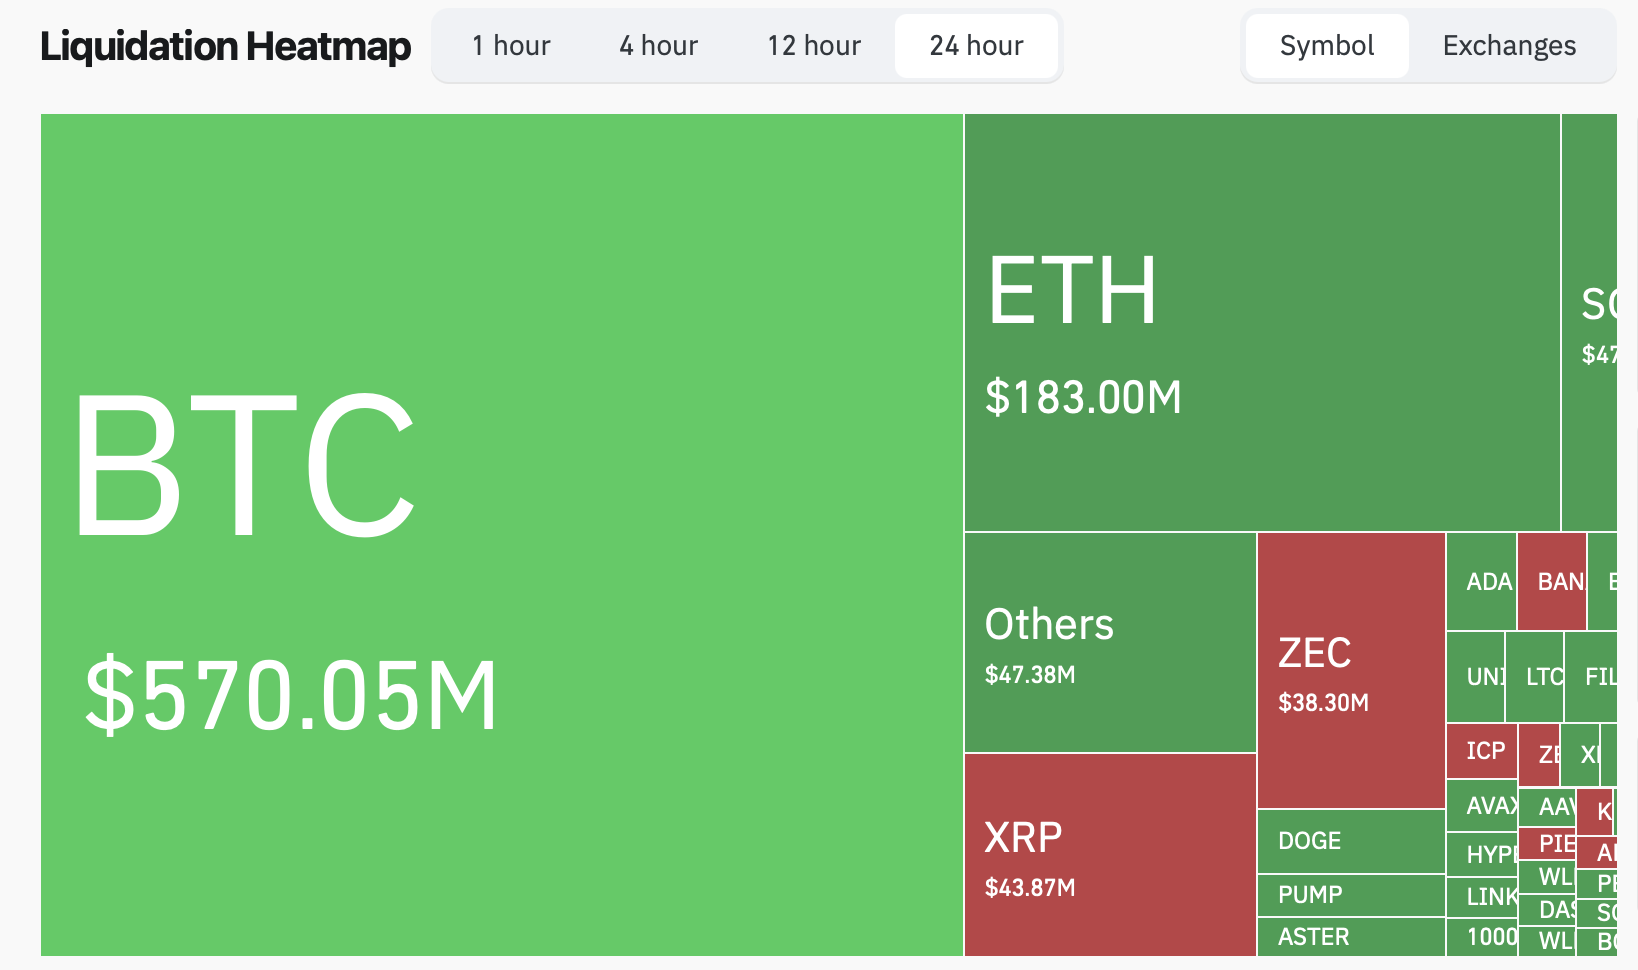Select the LTC heatmap tile
Viewport: 1638px width, 970px height.
[x=1535, y=677]
